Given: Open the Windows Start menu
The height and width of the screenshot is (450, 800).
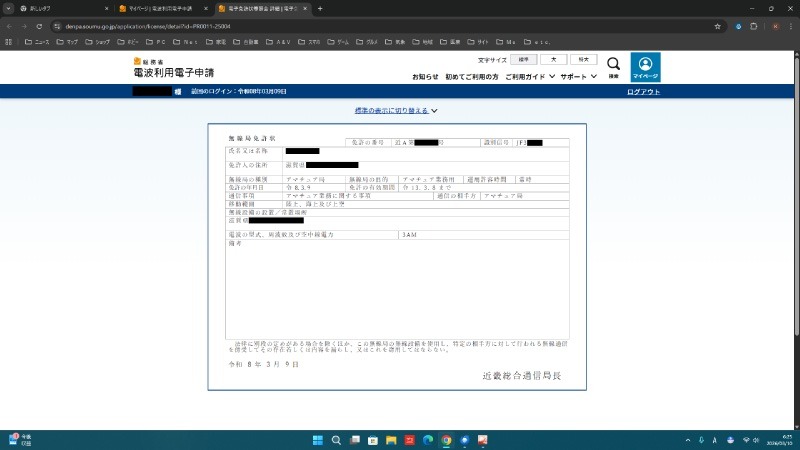Looking at the screenshot, I should coord(319,440).
